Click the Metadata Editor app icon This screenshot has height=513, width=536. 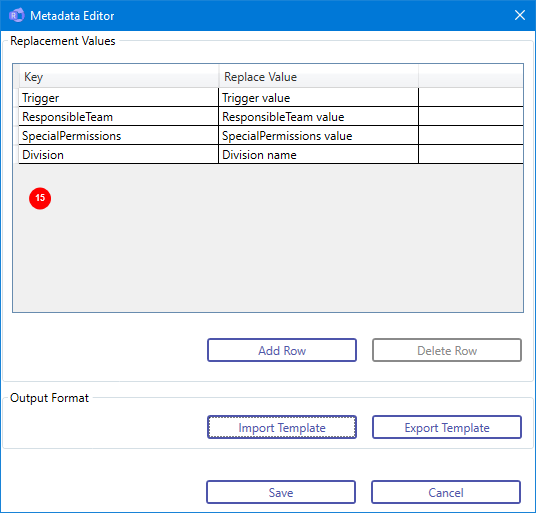coord(16,15)
